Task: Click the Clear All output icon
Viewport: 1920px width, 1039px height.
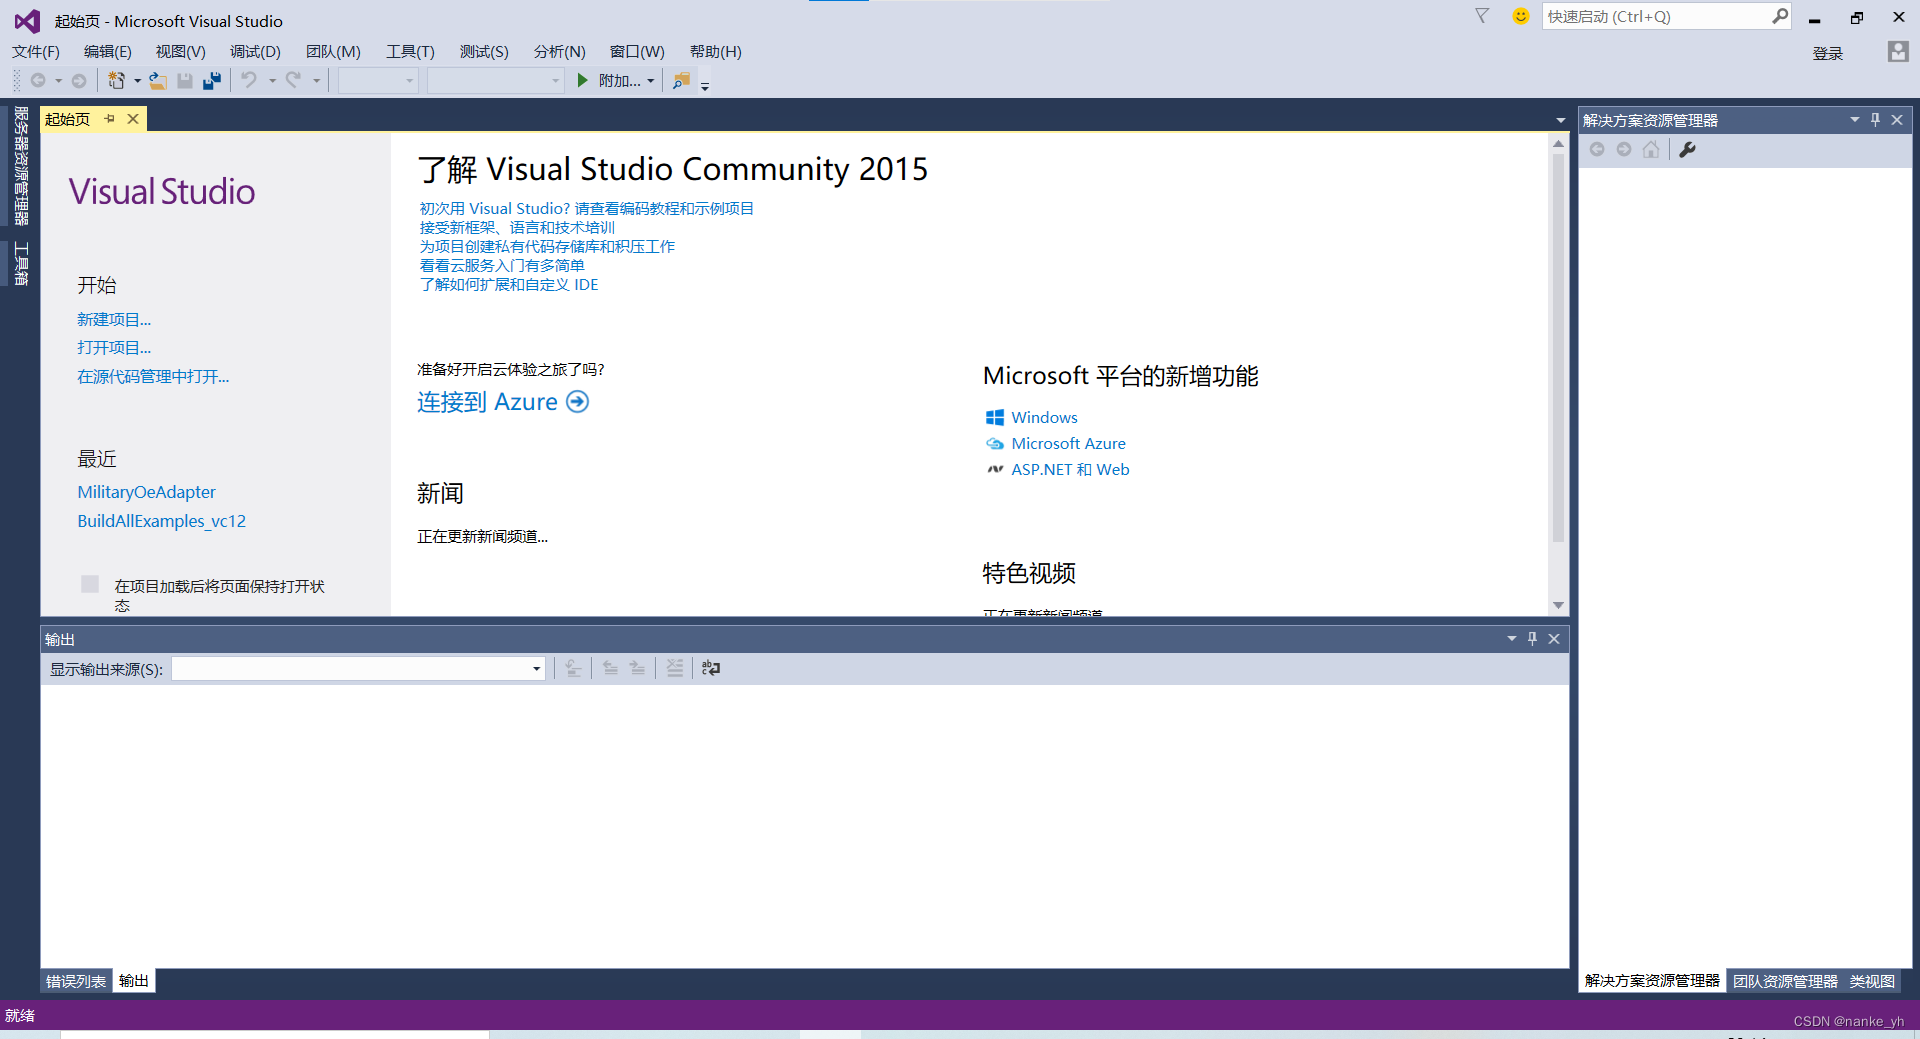Action: tap(675, 668)
